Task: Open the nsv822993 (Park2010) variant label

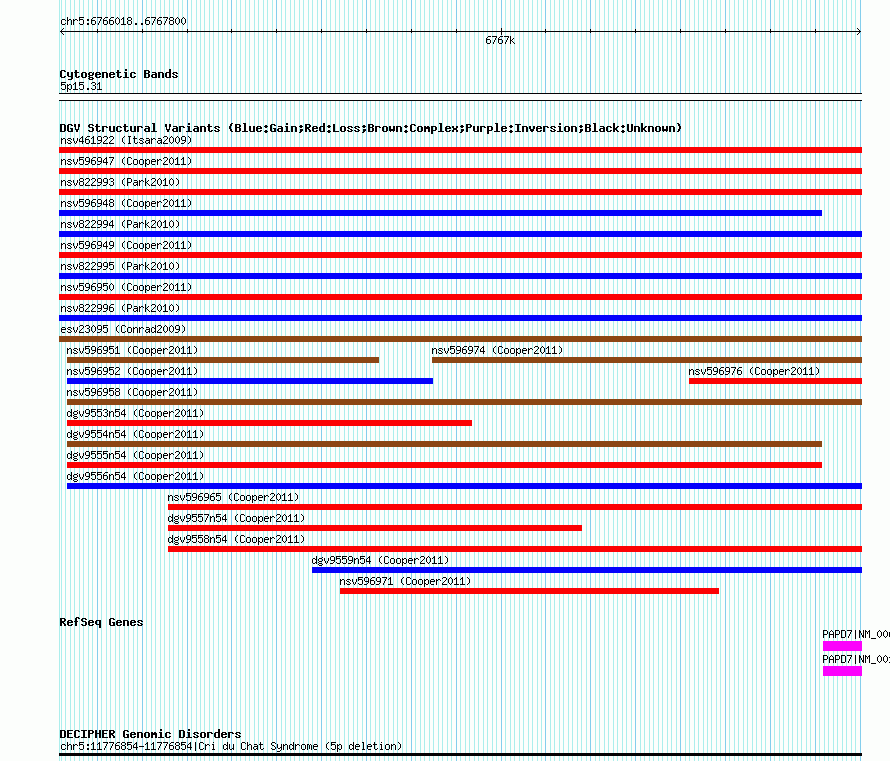Action: (120, 182)
